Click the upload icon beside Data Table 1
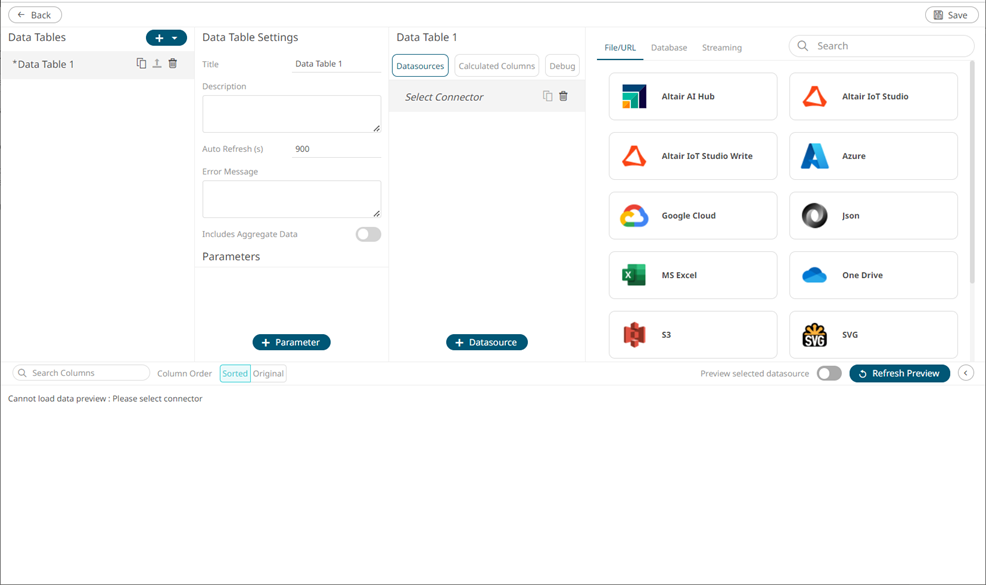This screenshot has height=585, width=986. [x=157, y=64]
